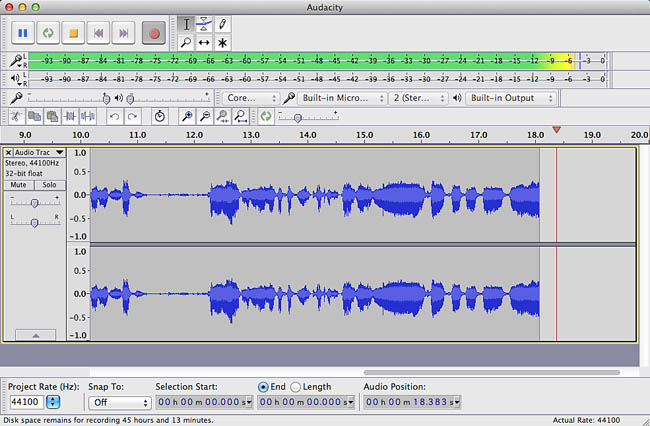Open the Core Audio host dropdown
650x426 pixels.
tap(250, 98)
